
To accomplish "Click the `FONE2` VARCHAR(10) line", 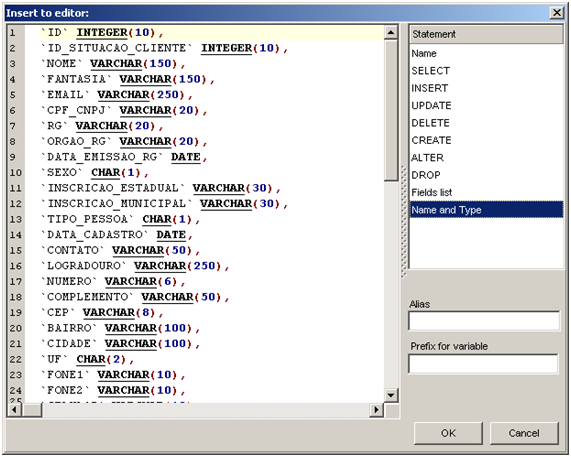I will coord(113,390).
